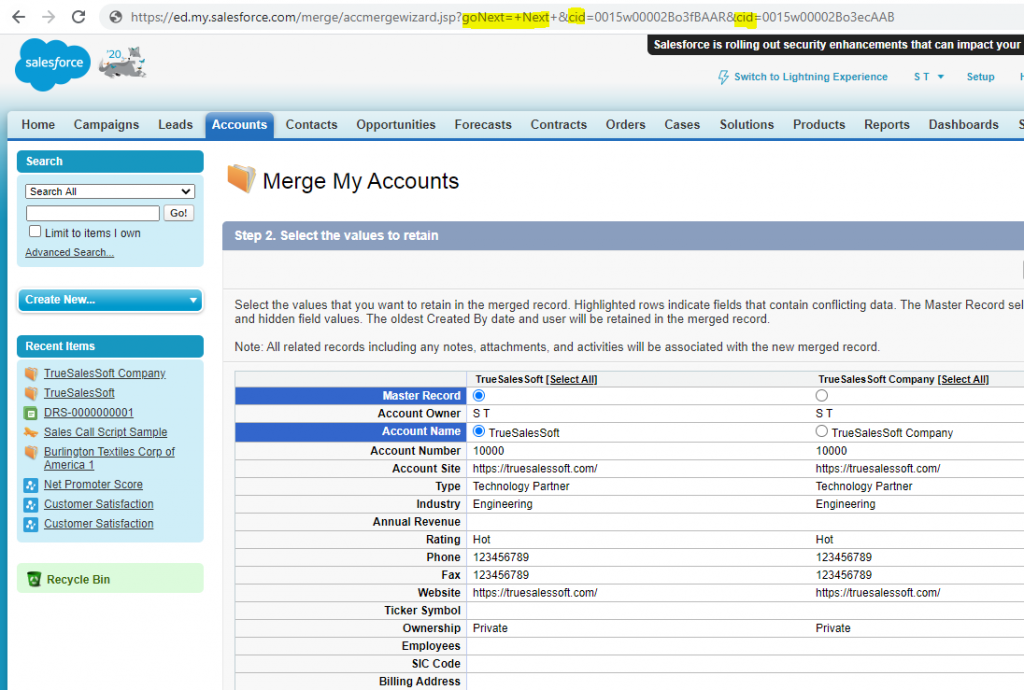Open the Solutions tab
Screen dimensions: 1024x690
click(746, 125)
